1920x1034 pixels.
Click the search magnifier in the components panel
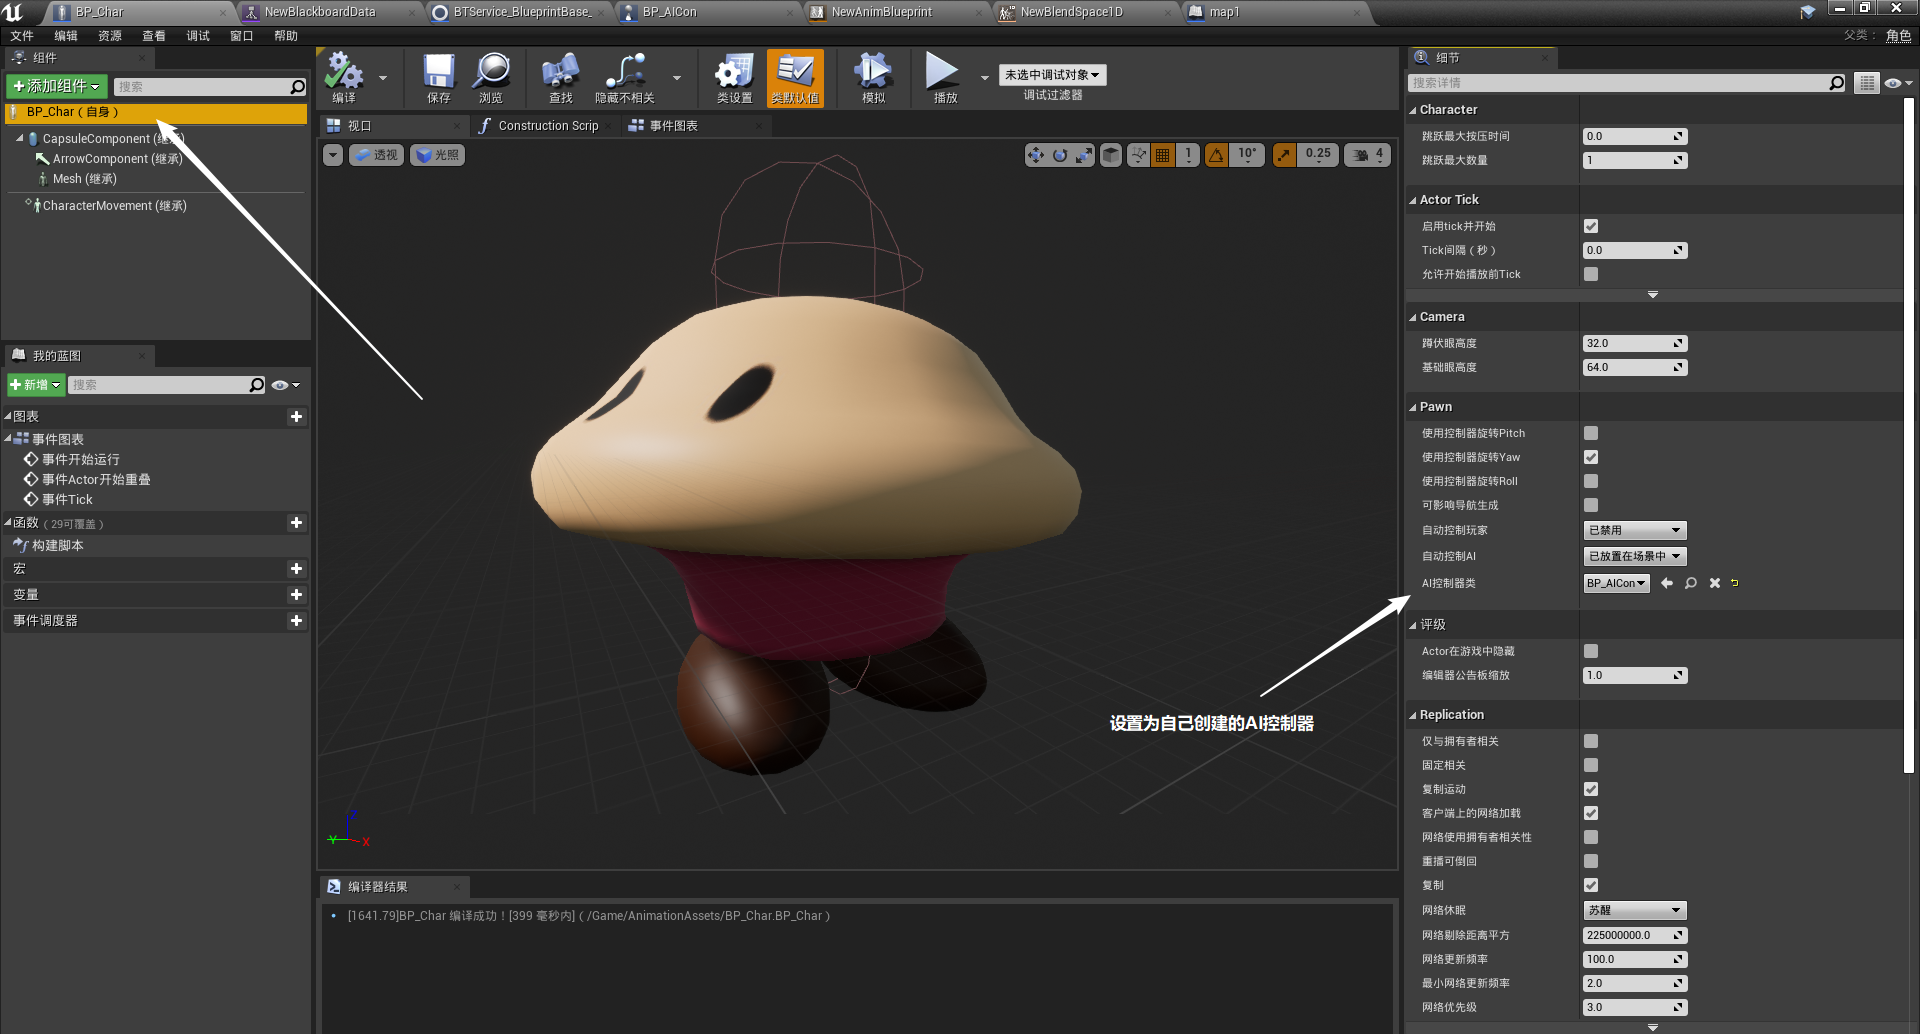click(x=297, y=87)
